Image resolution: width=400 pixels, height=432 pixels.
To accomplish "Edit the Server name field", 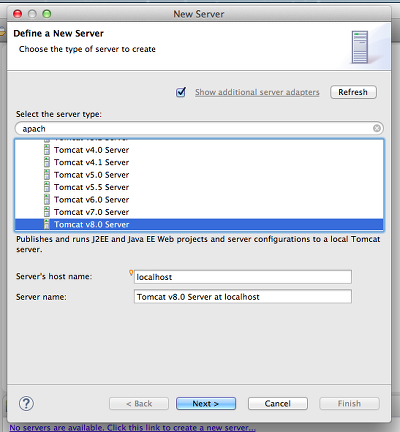I will pos(243,297).
